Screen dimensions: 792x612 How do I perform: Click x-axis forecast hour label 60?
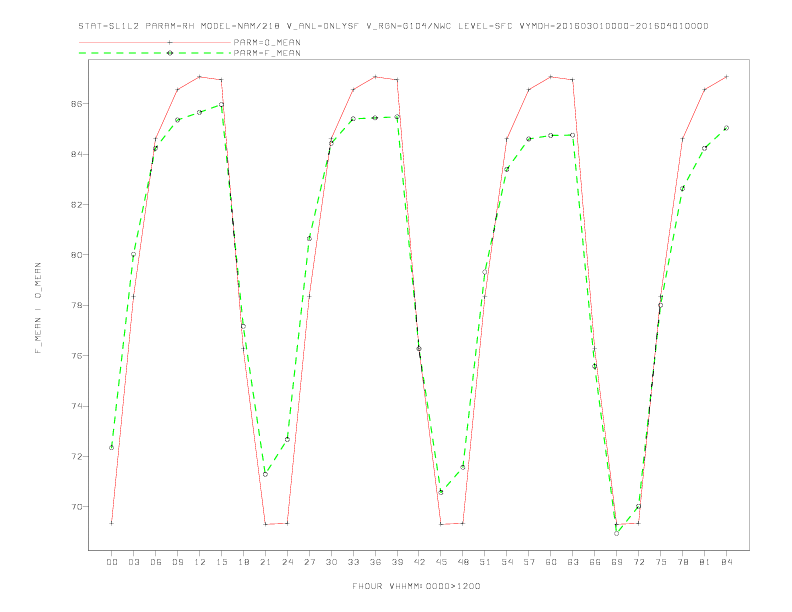coord(551,562)
